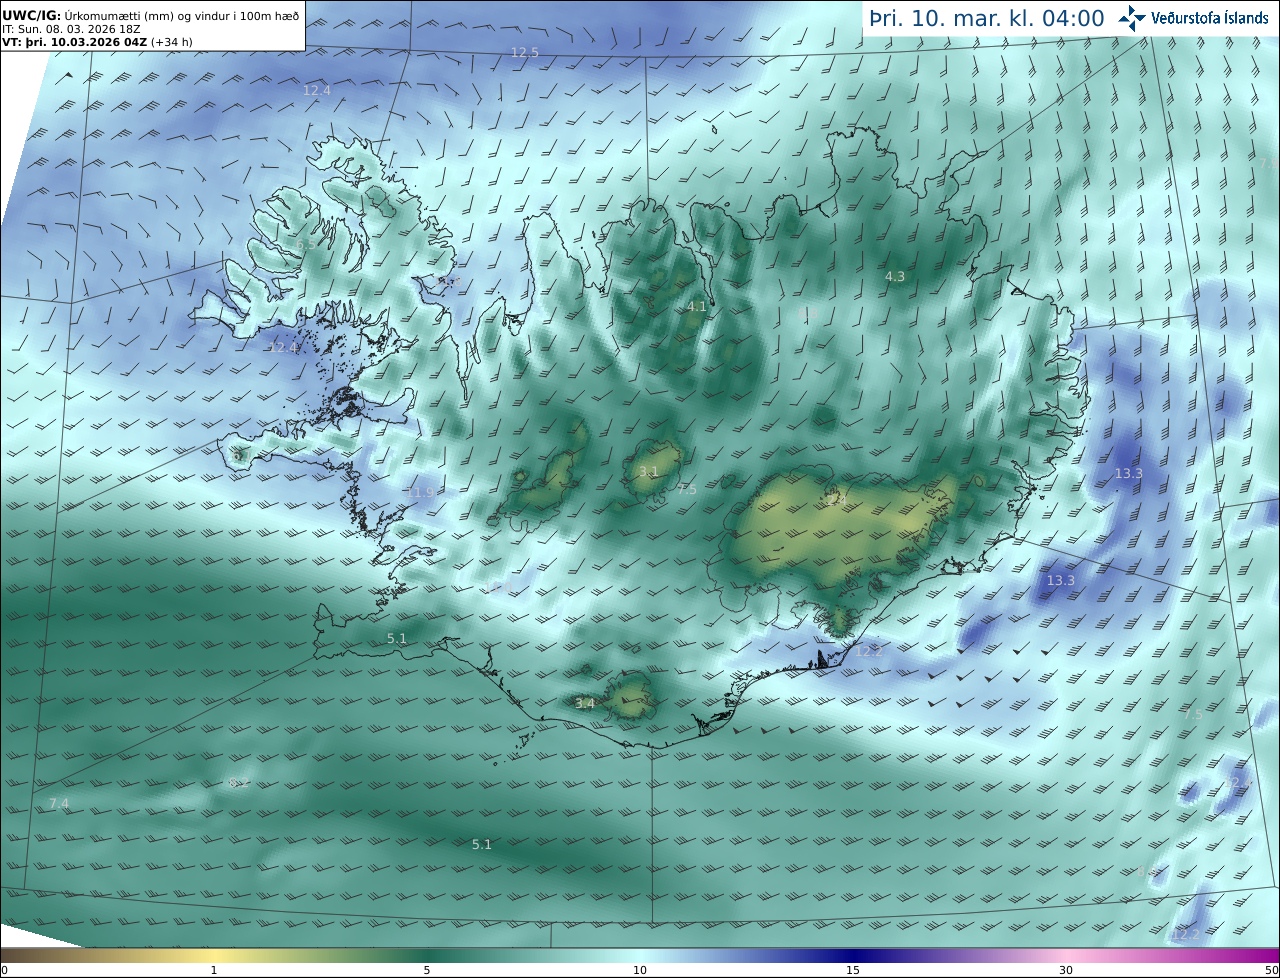Click the 3.1 value on the central glacier
The image size is (1280, 978).
tap(648, 471)
